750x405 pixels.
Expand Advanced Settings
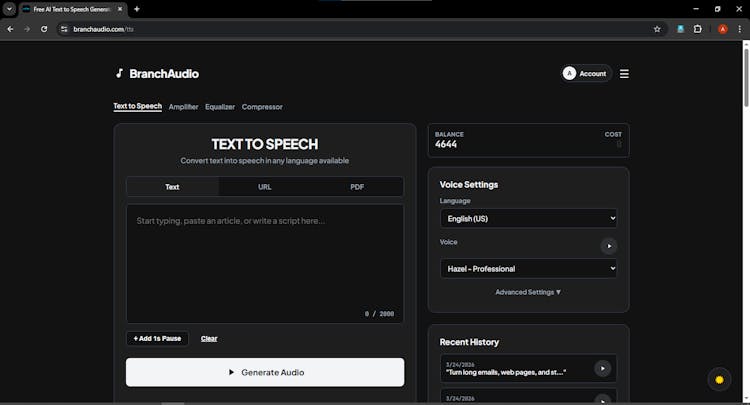pos(528,292)
